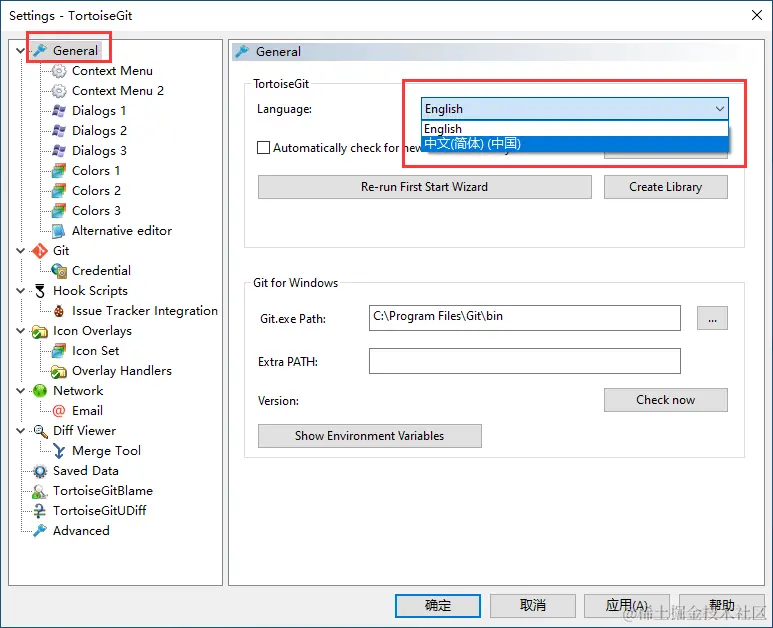Click the Colors 3 palette icon
The image size is (773, 628).
point(59,210)
